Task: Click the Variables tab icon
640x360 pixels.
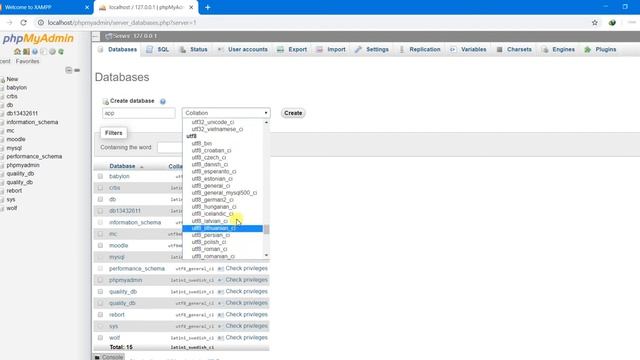Action: [453, 49]
